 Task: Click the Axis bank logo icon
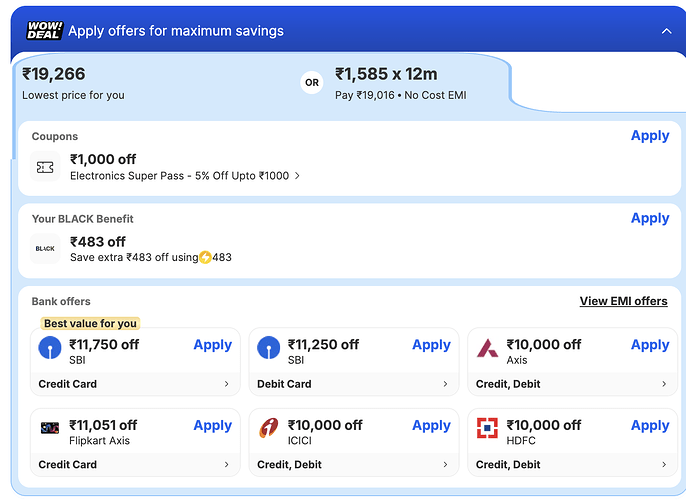click(x=488, y=348)
